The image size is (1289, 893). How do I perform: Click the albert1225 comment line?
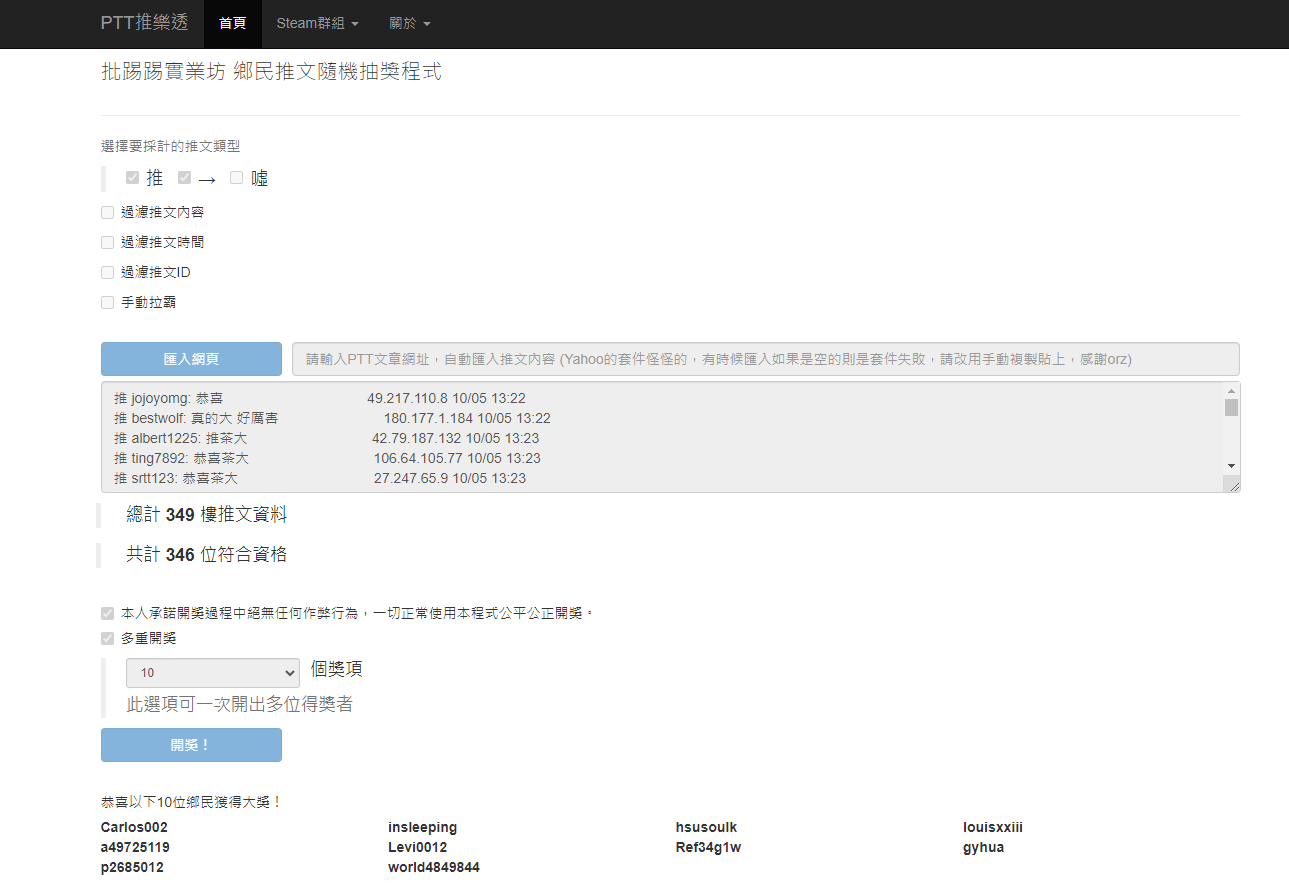[x=327, y=438]
